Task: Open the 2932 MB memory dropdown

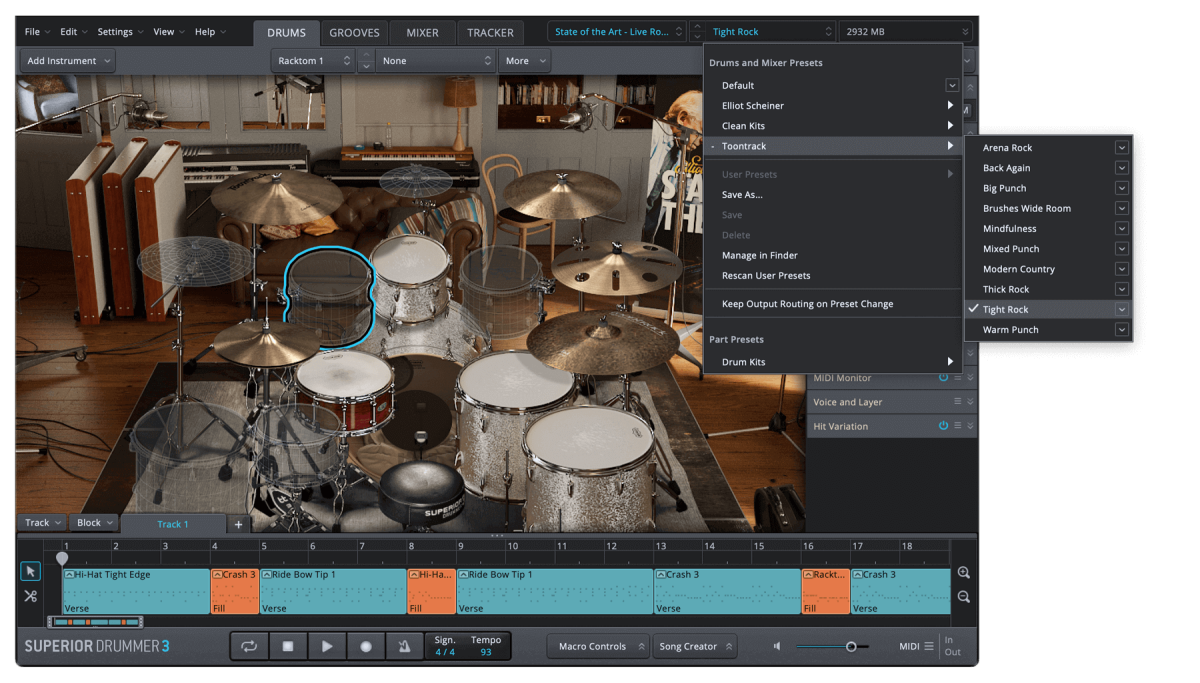Action: tap(905, 32)
